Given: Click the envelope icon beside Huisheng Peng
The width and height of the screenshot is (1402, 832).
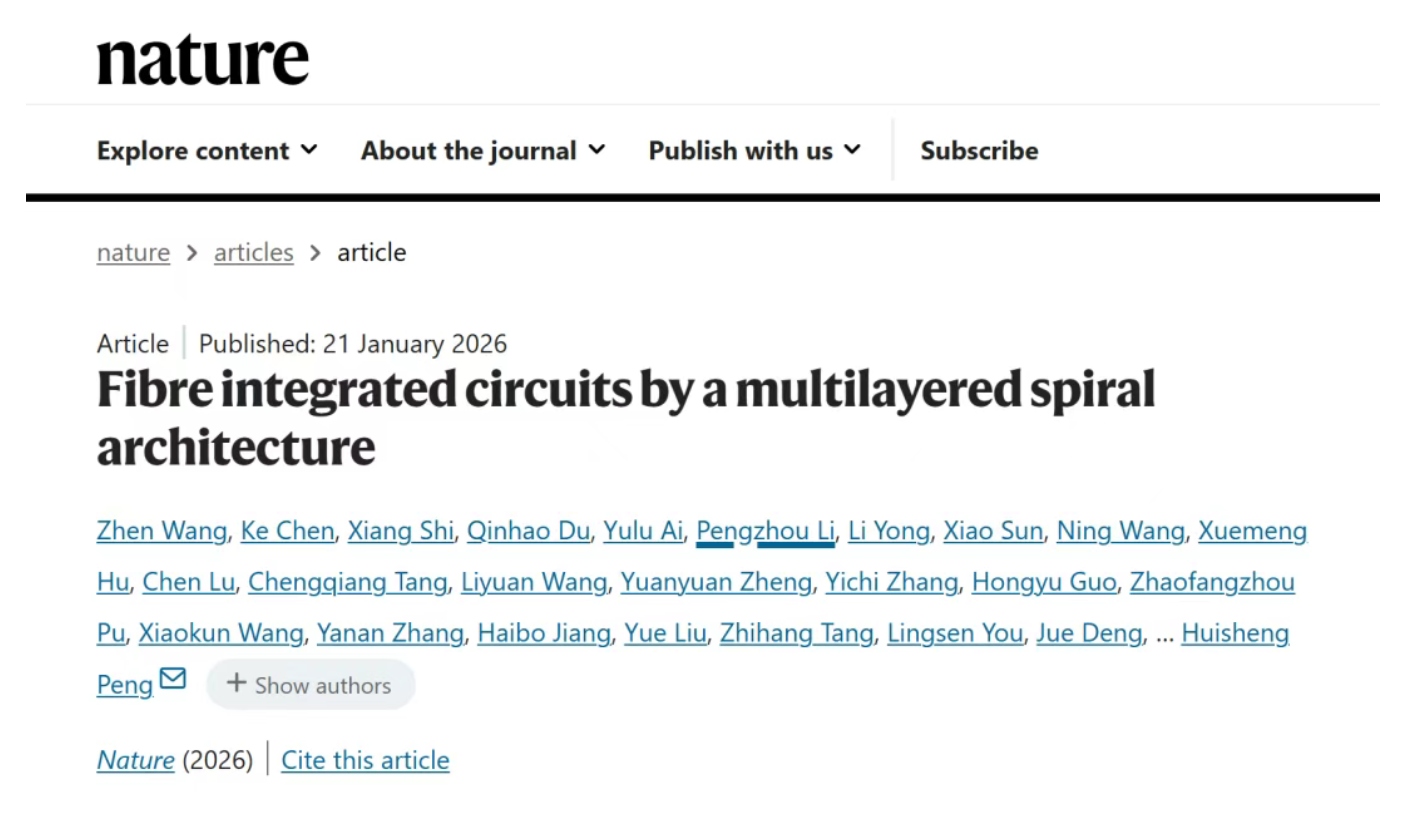Looking at the screenshot, I should point(173,679).
